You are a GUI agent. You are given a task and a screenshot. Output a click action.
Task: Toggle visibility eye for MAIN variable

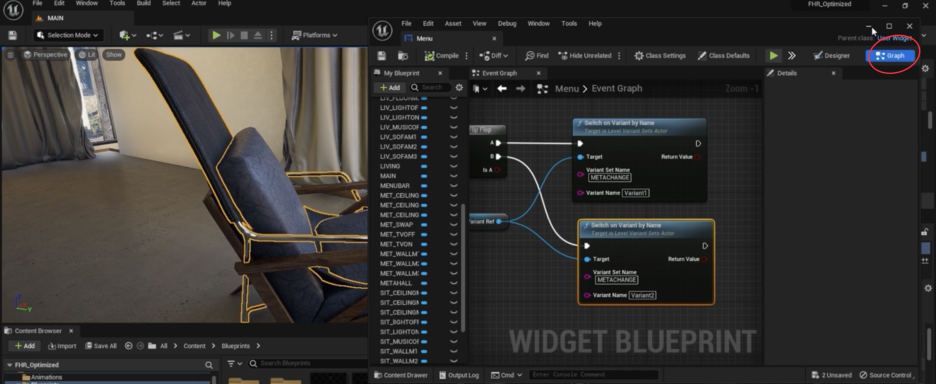[454, 176]
